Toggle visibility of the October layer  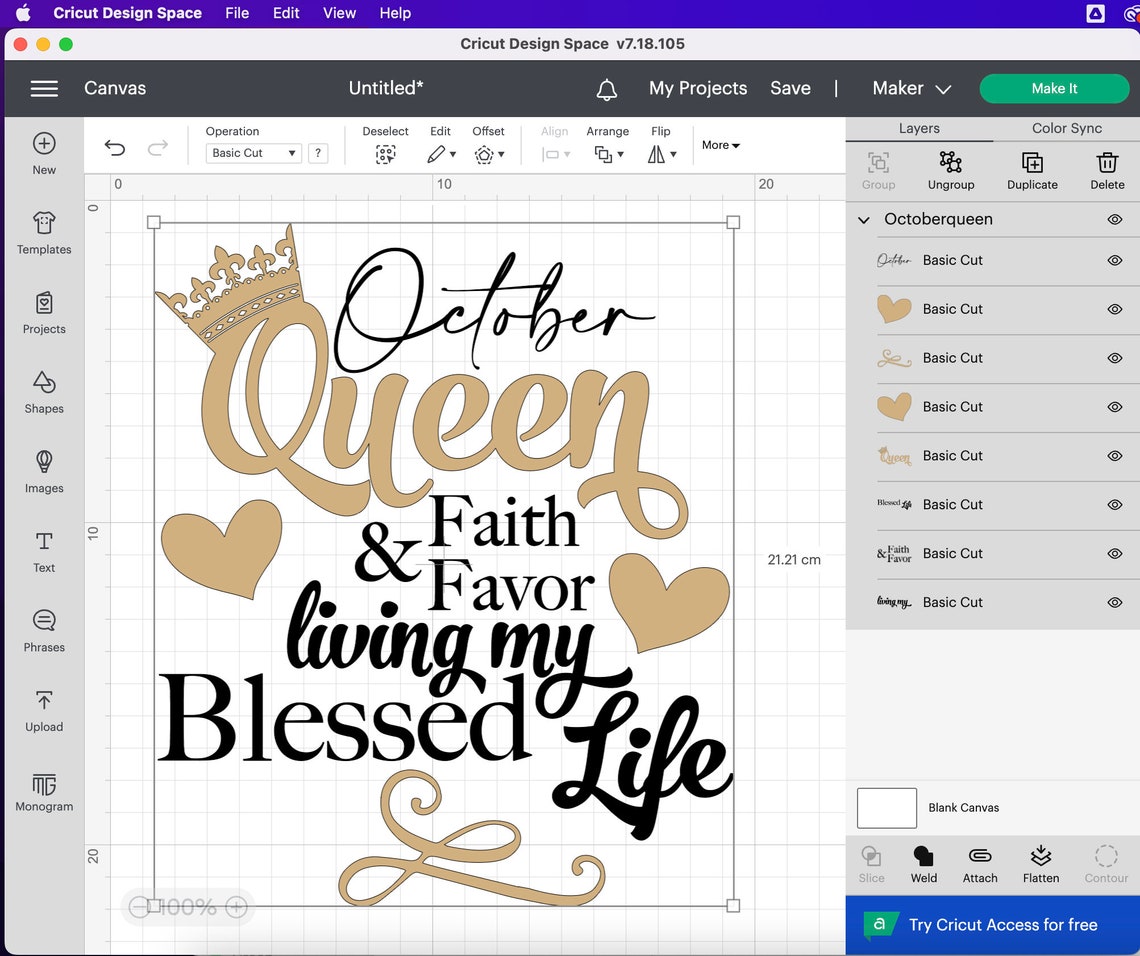pyautogui.click(x=1114, y=260)
